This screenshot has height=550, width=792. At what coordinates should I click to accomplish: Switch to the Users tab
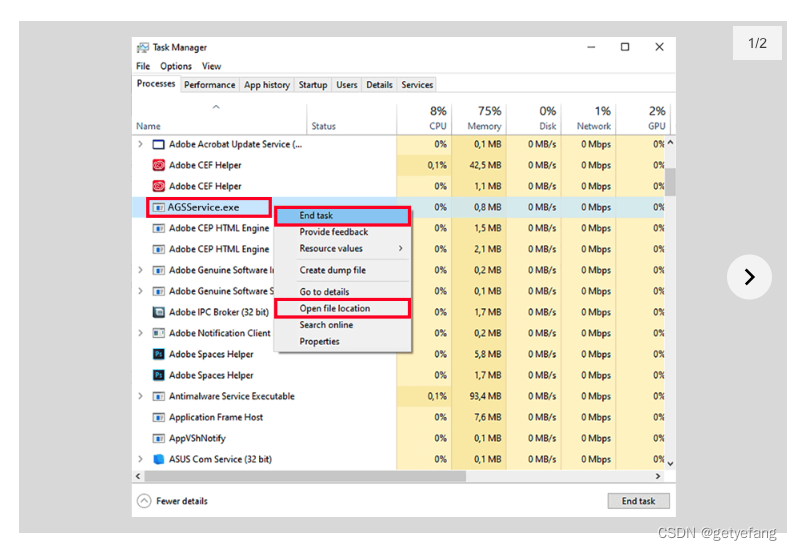pyautogui.click(x=346, y=85)
